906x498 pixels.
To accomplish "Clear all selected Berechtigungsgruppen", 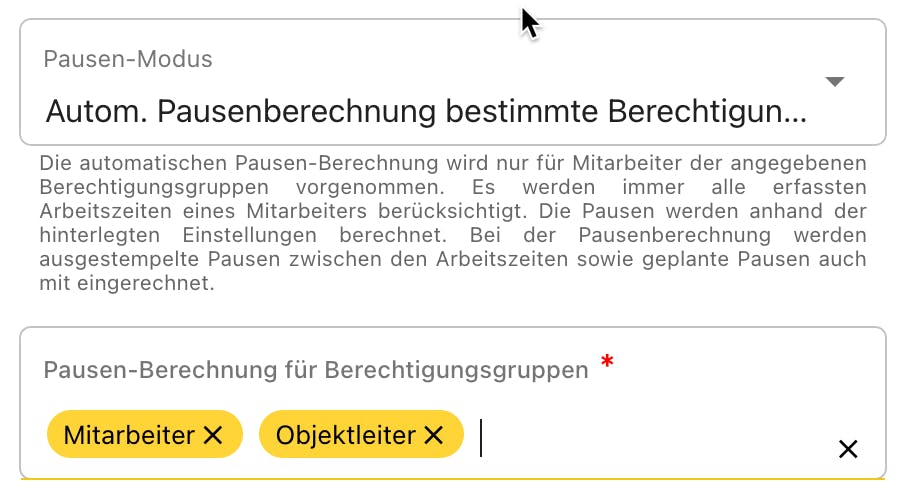I will pos(848,450).
